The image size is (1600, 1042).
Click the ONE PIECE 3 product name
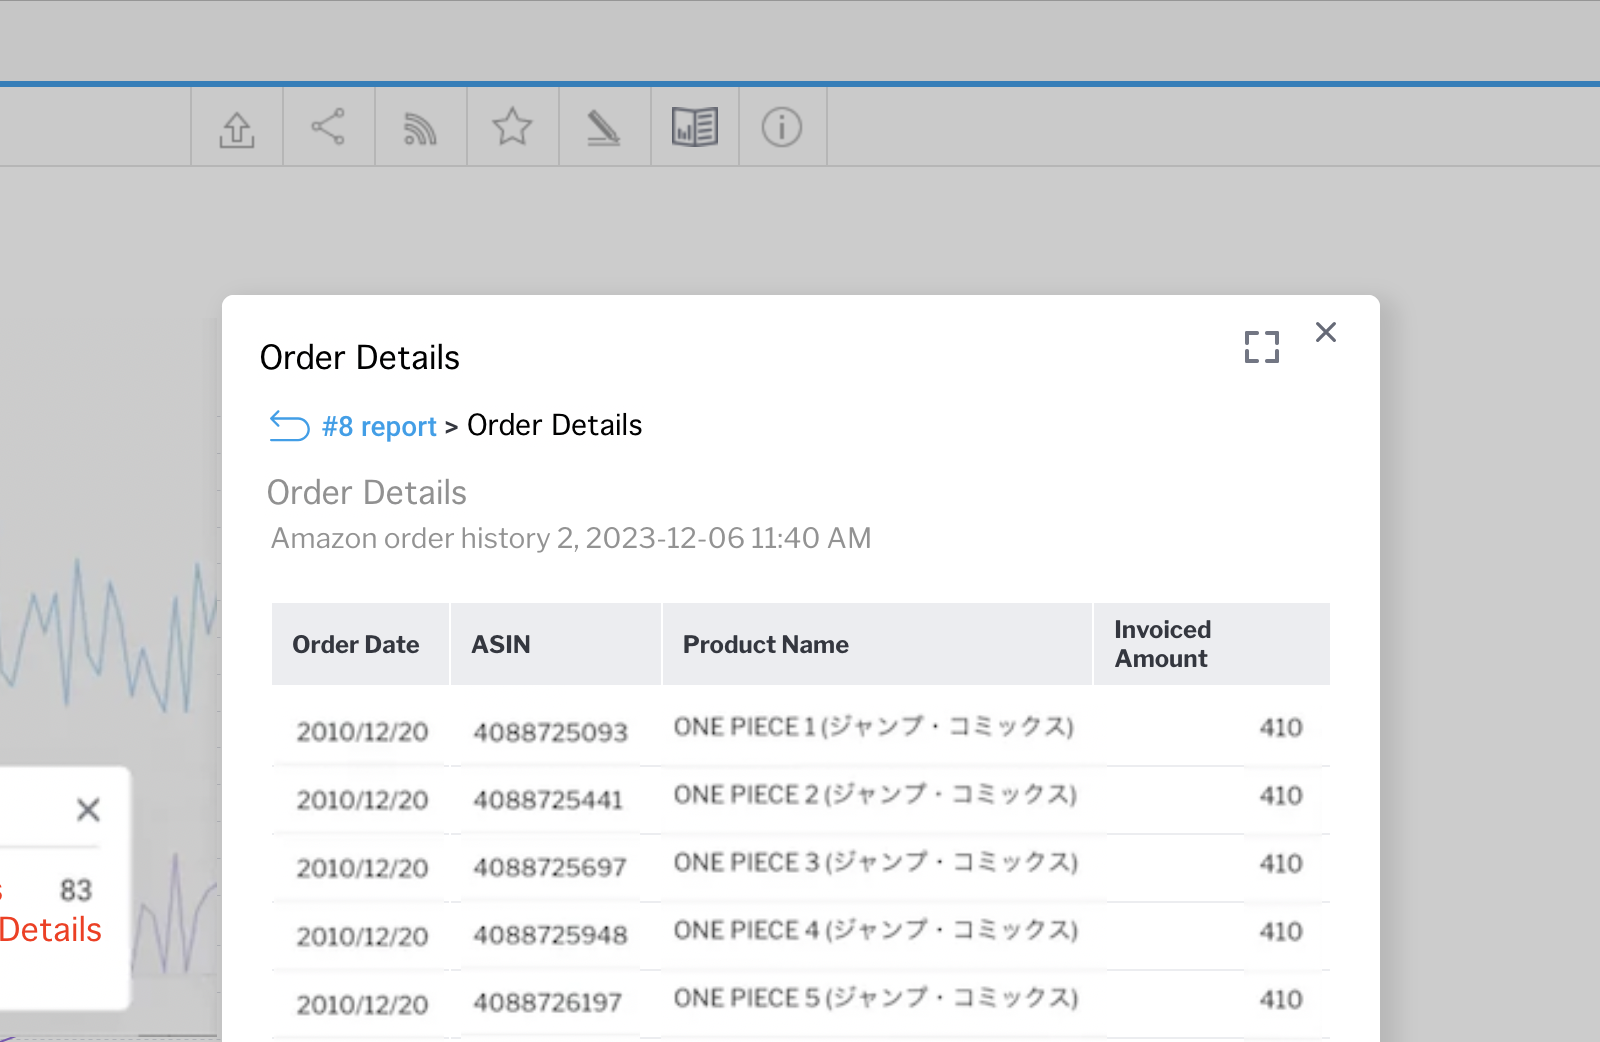click(876, 863)
